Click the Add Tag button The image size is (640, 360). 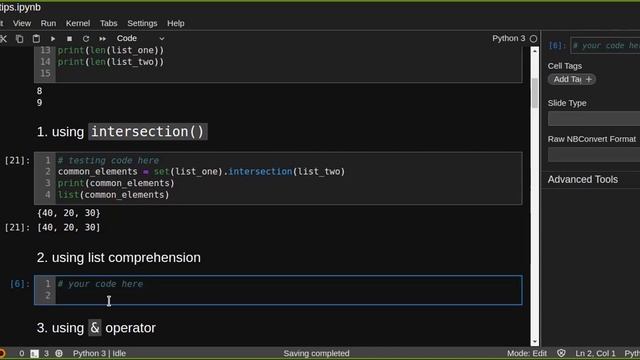pyautogui.click(x=572, y=79)
